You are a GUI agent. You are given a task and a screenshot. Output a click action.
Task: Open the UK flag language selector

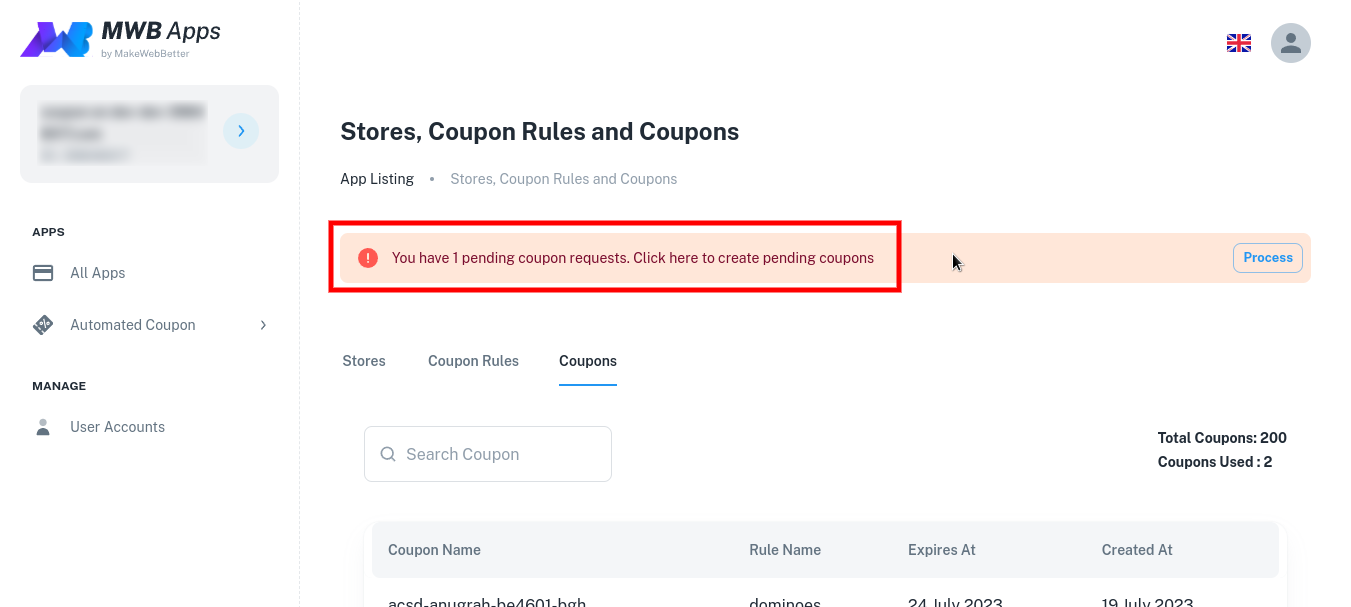(1239, 43)
